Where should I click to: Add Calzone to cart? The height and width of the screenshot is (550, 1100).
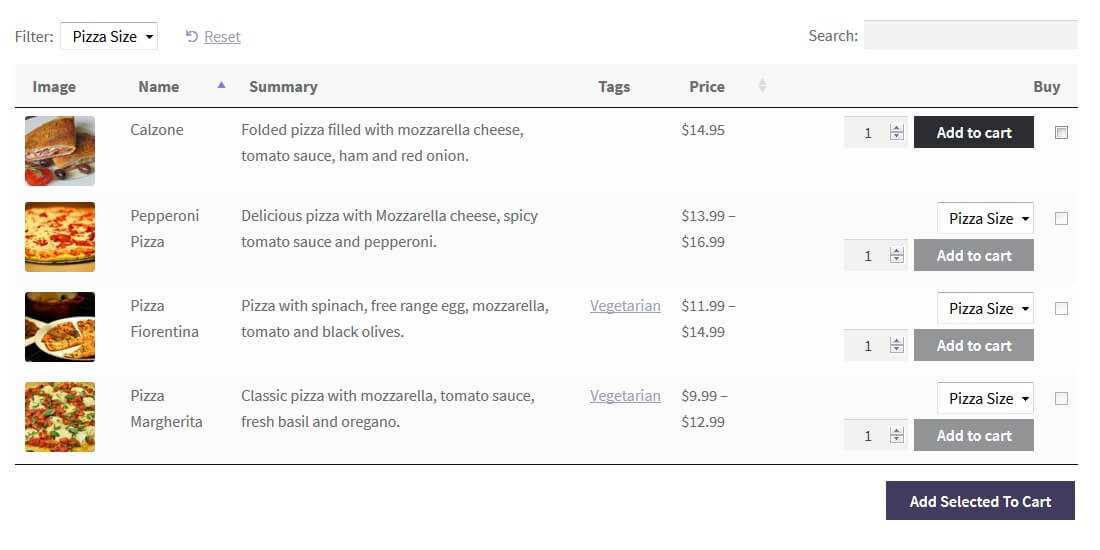tap(973, 133)
